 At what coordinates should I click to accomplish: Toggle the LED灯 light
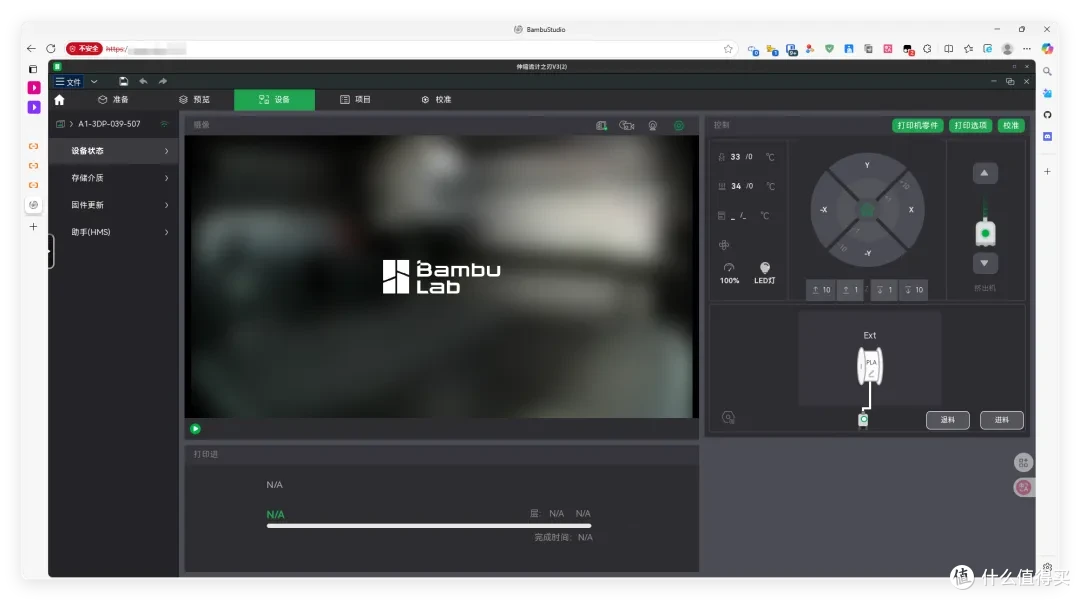765,273
